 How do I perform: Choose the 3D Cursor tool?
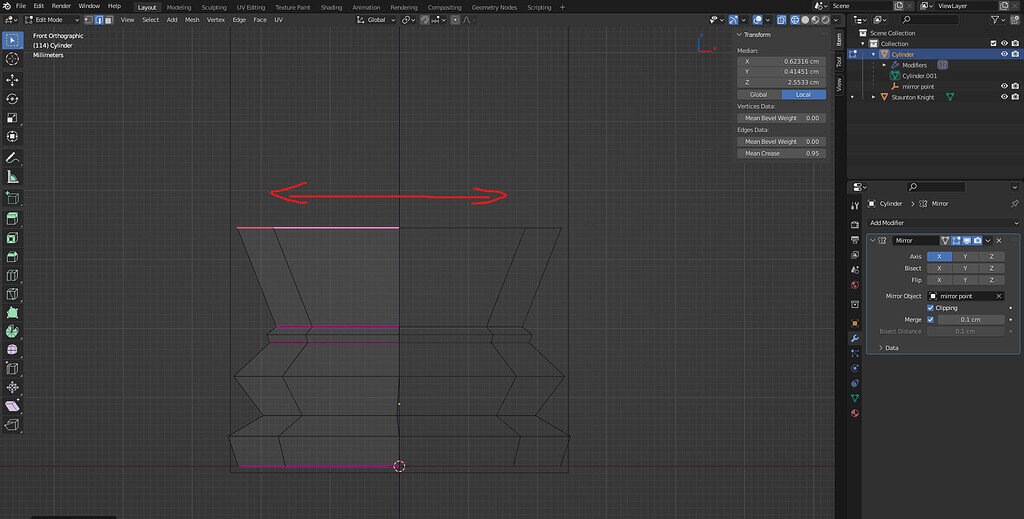(12, 59)
